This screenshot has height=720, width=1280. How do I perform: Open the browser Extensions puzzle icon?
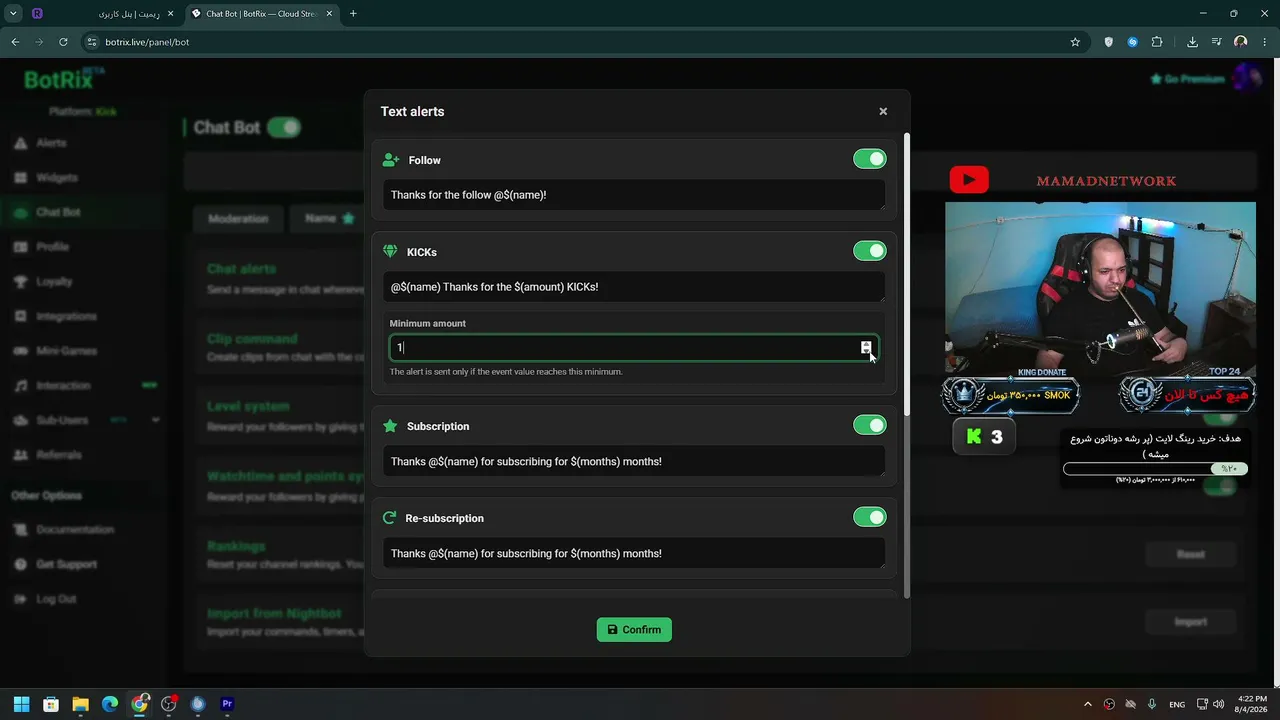[1157, 42]
